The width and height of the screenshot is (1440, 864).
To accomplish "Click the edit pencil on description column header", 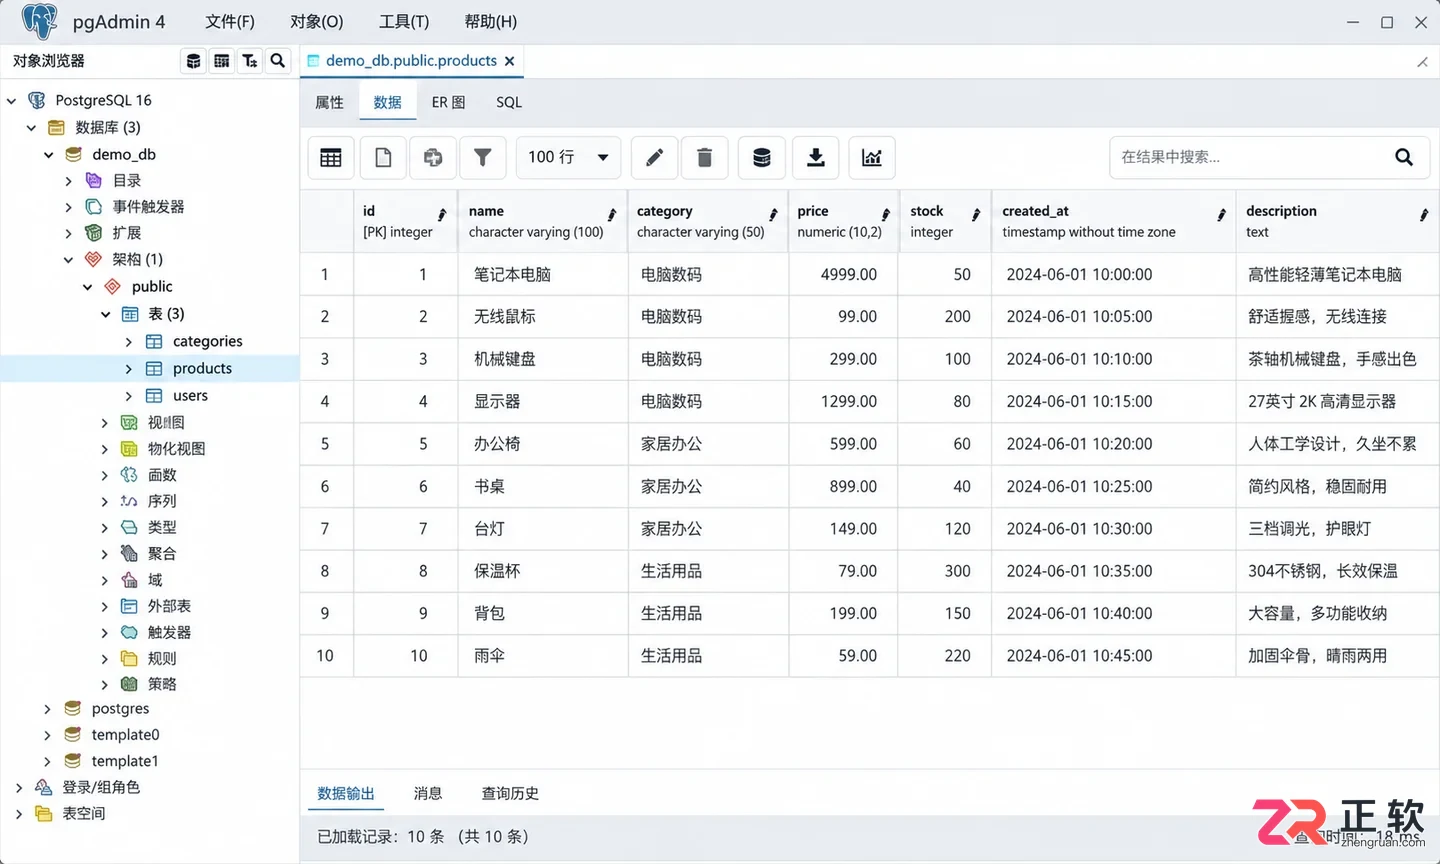I will click(x=1424, y=215).
